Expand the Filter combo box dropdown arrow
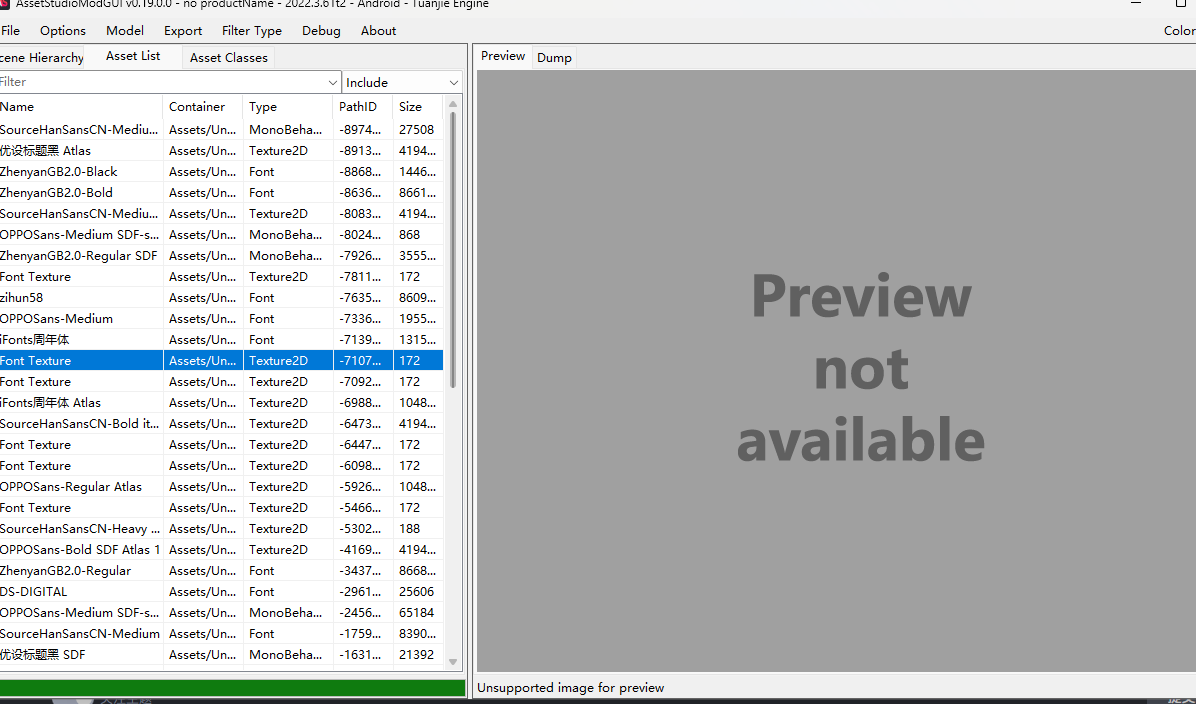The width and height of the screenshot is (1196, 704). [x=333, y=82]
